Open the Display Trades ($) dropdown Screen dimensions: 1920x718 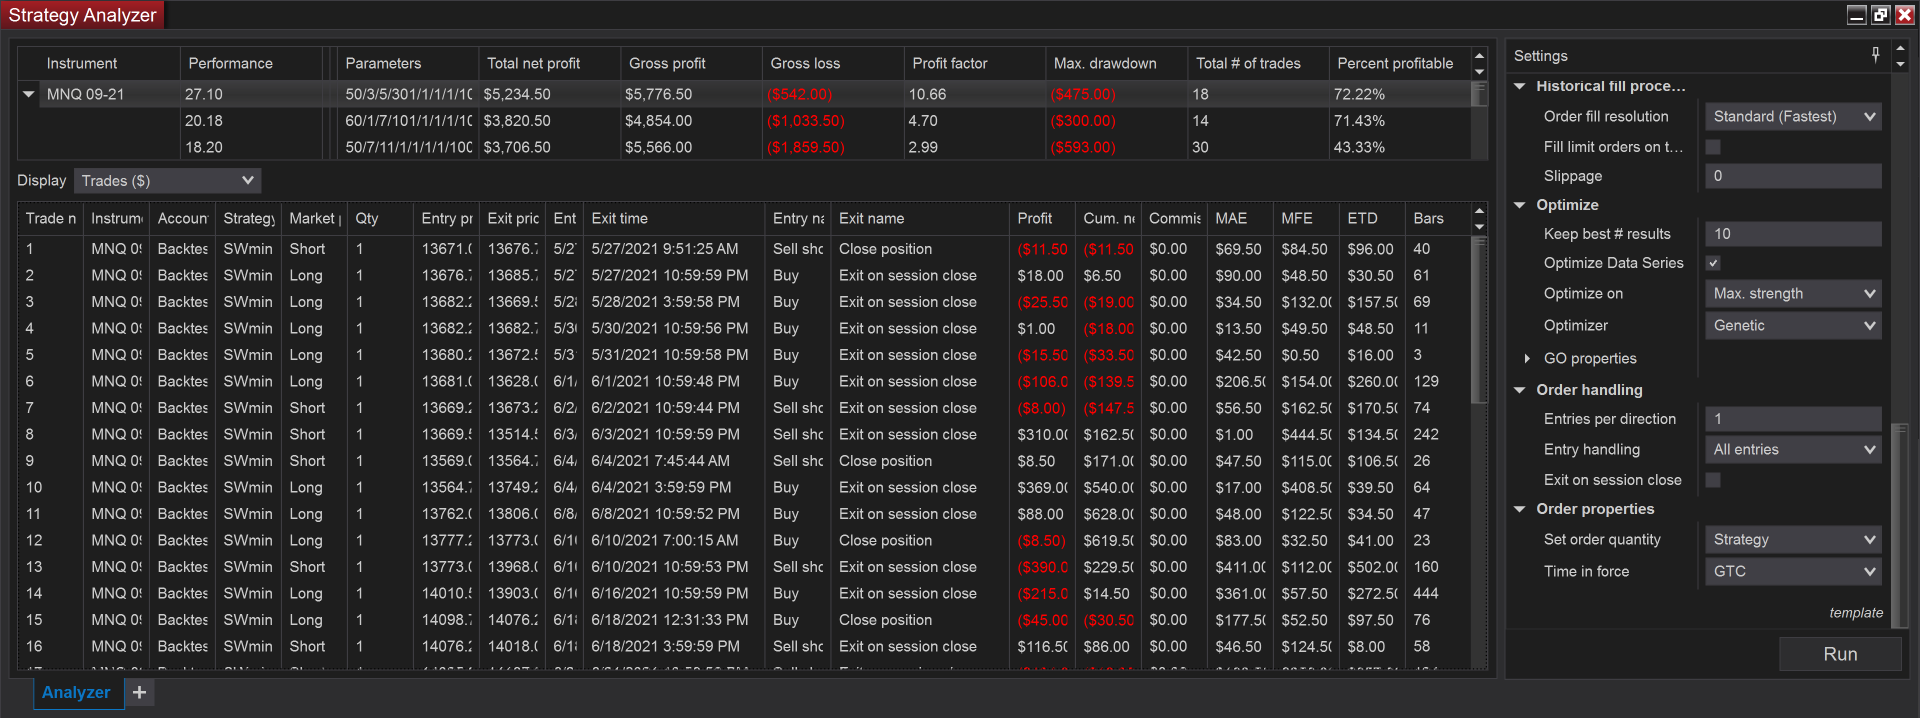coord(168,181)
